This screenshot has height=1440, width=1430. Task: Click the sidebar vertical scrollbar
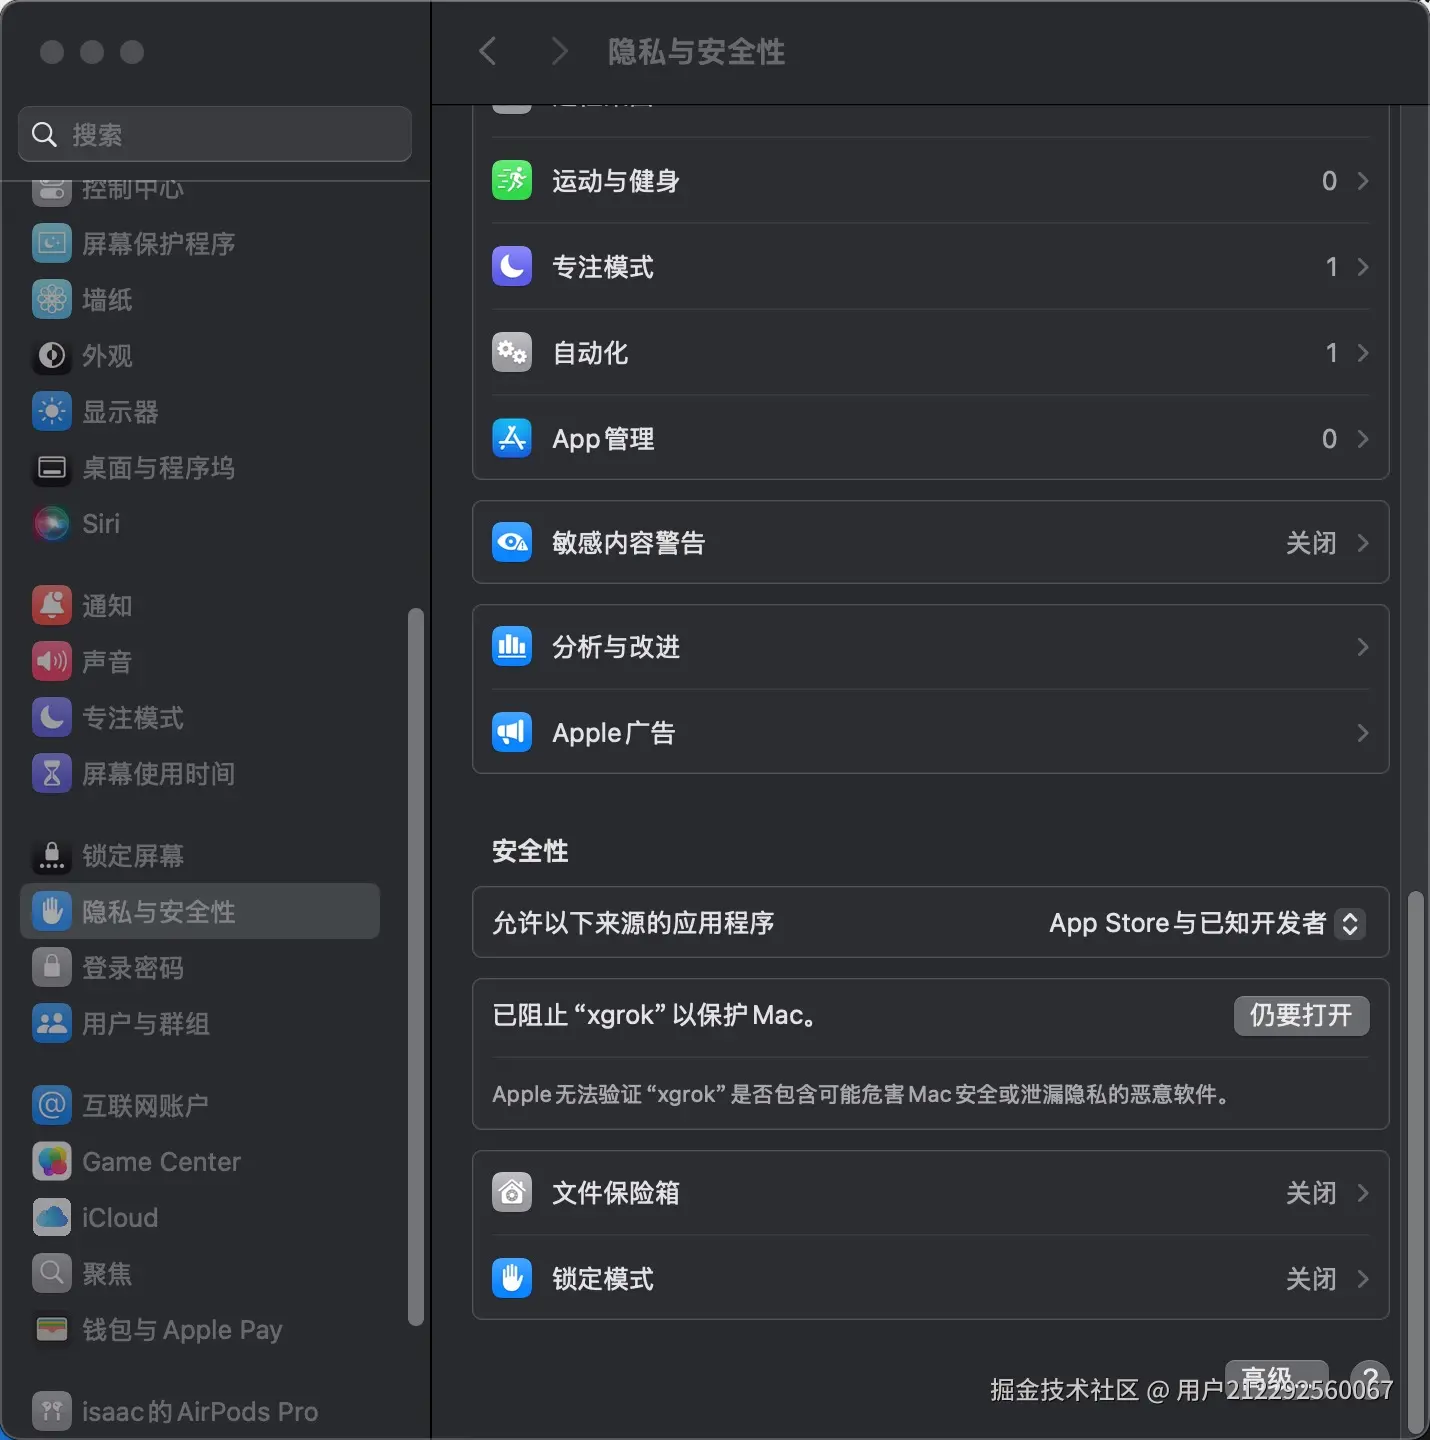[x=416, y=967]
